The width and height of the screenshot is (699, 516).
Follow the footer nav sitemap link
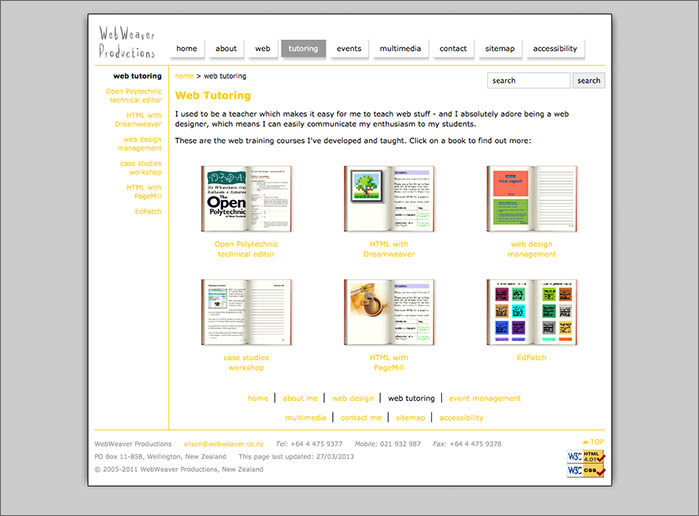pyautogui.click(x=410, y=418)
